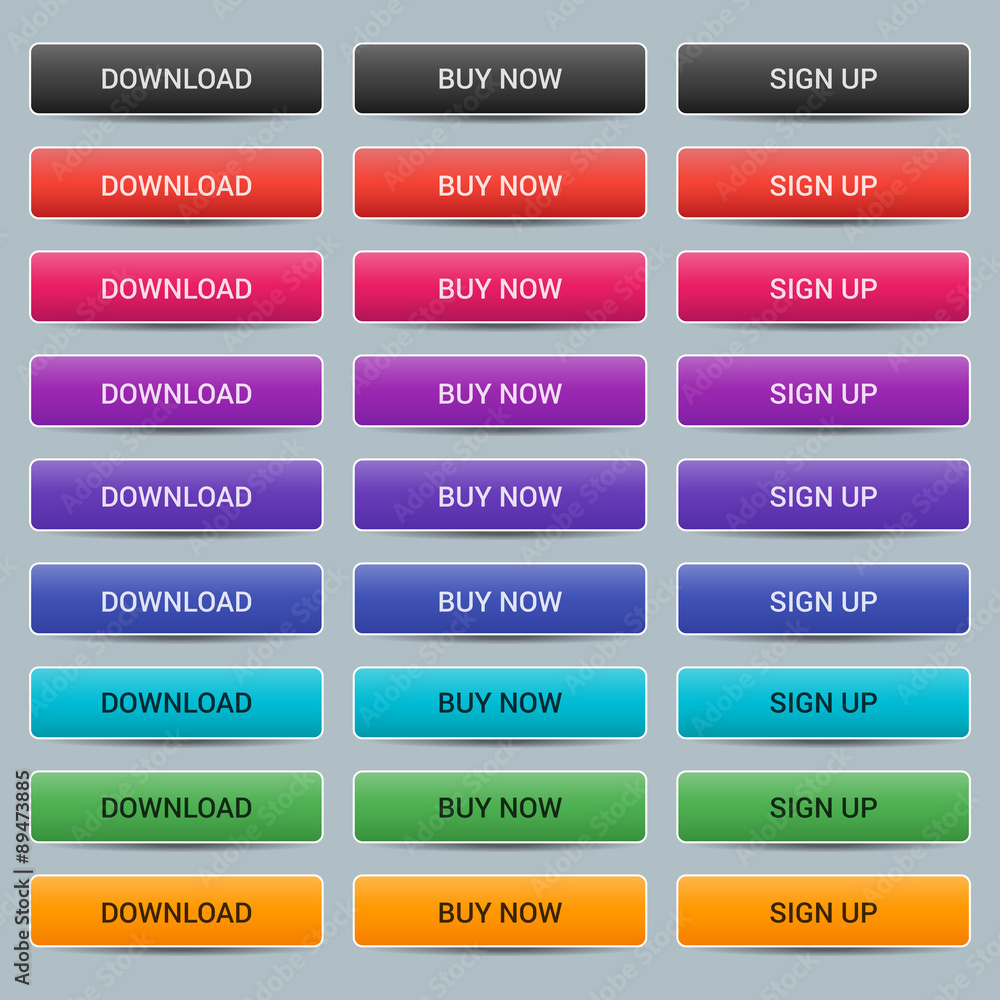This screenshot has width=1000, height=1000.
Task: Click the red BUY NOW button
Action: [500, 183]
